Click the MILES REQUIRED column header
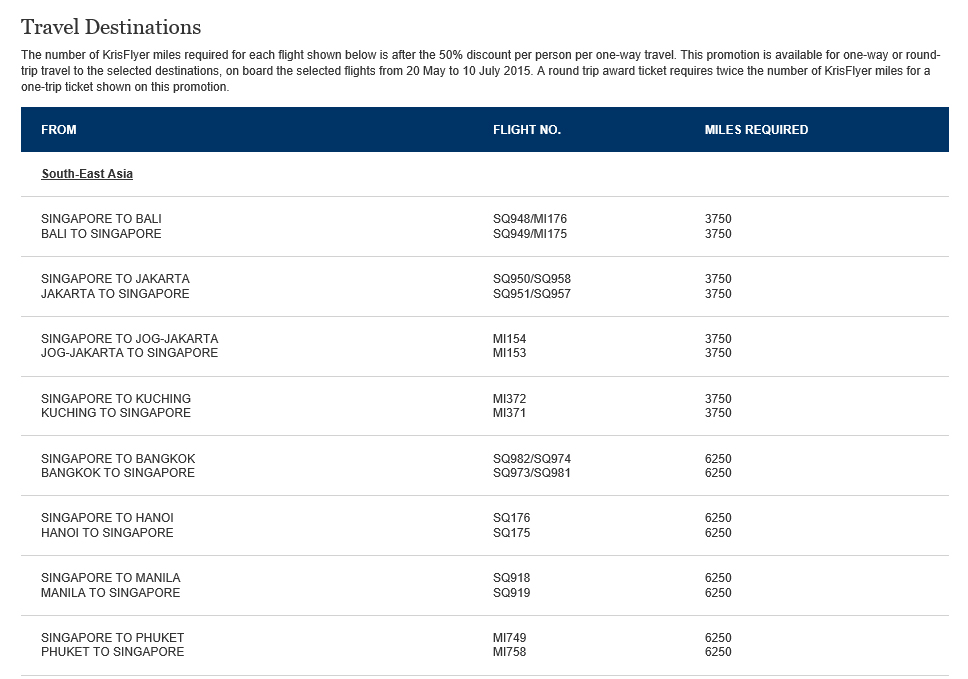Image resolution: width=968 pixels, height=679 pixels. click(756, 130)
